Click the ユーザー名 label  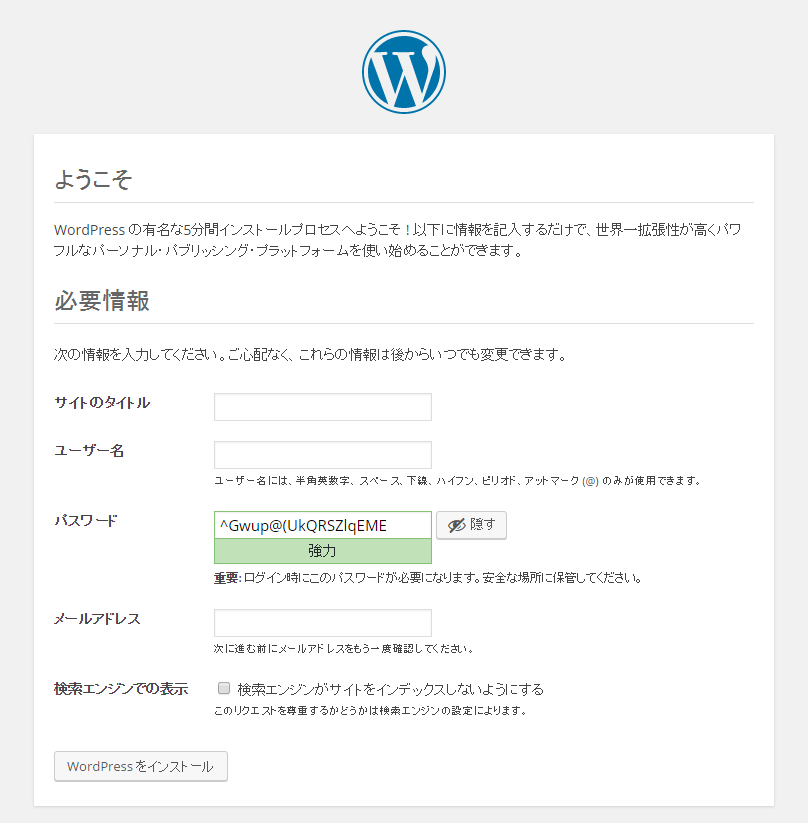pos(89,450)
